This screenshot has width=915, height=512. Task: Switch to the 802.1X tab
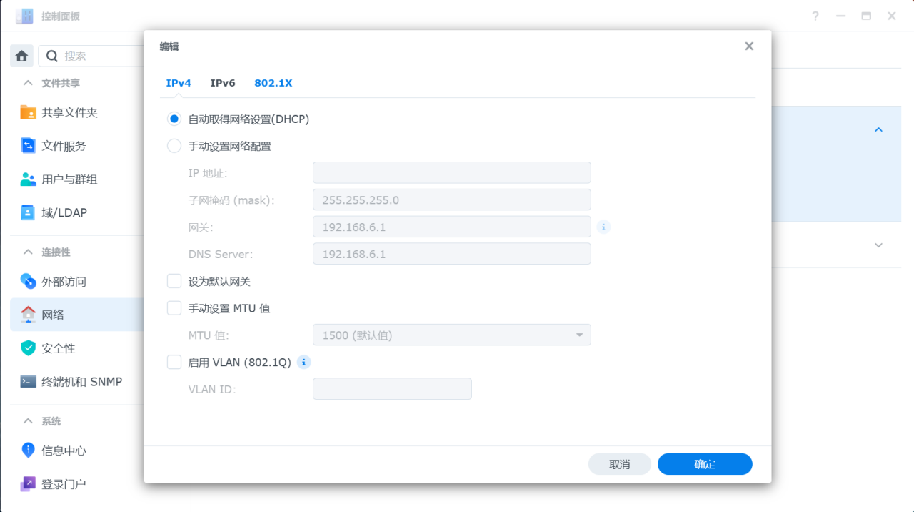(x=273, y=83)
